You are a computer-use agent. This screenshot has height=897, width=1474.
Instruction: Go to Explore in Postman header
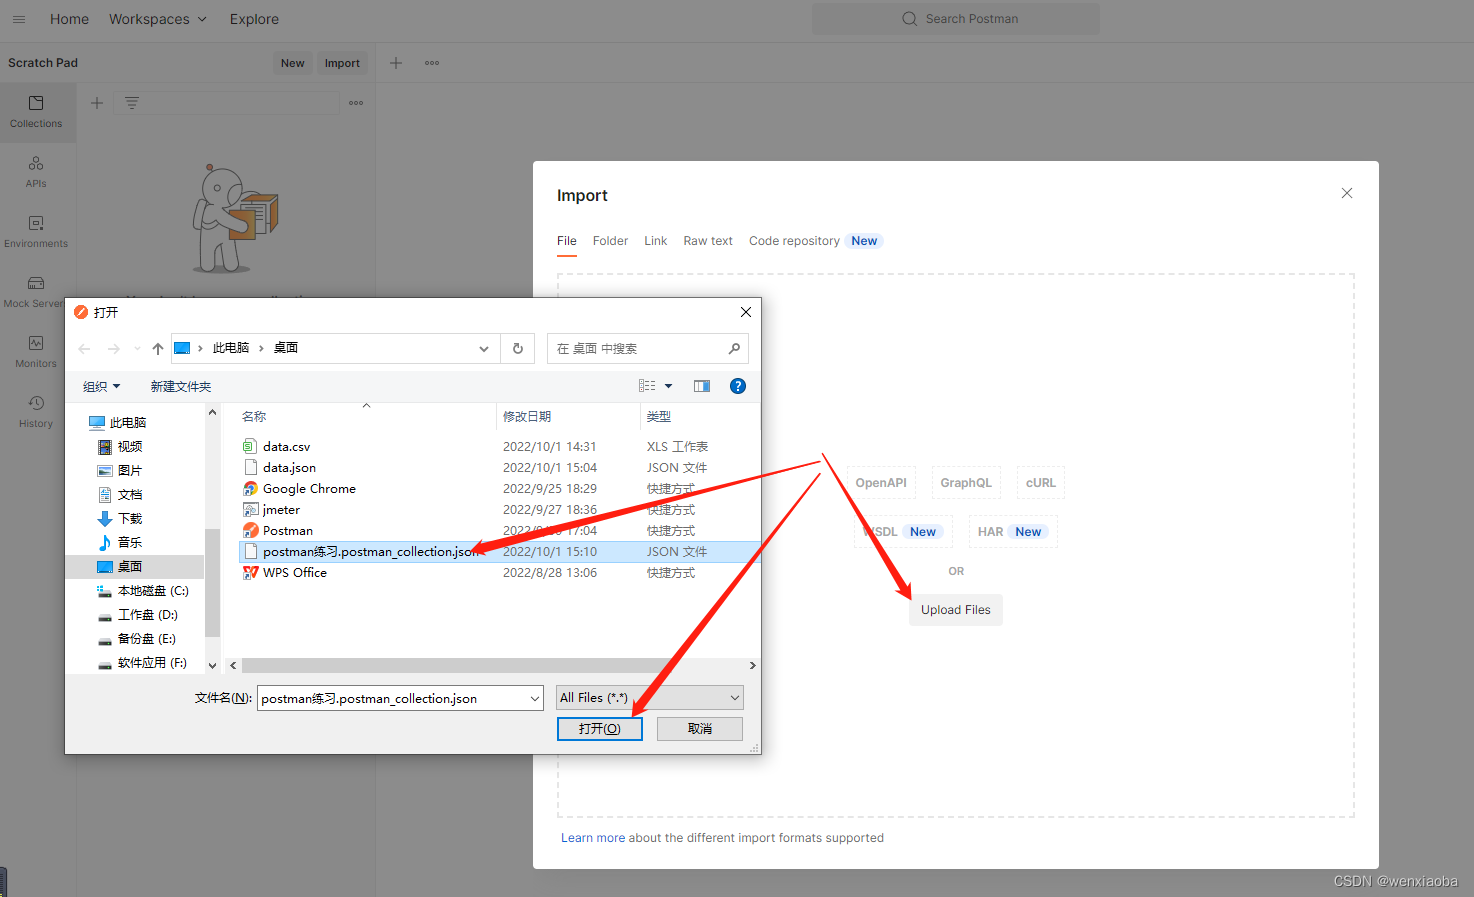[254, 19]
